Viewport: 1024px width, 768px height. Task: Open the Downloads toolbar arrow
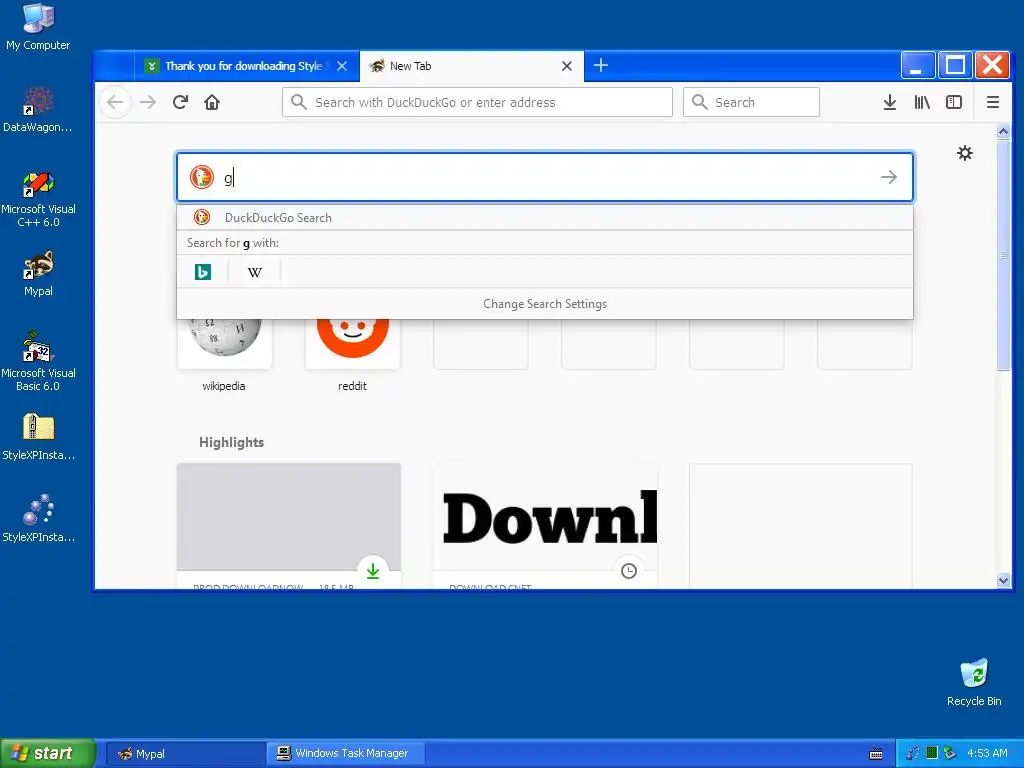click(x=889, y=103)
